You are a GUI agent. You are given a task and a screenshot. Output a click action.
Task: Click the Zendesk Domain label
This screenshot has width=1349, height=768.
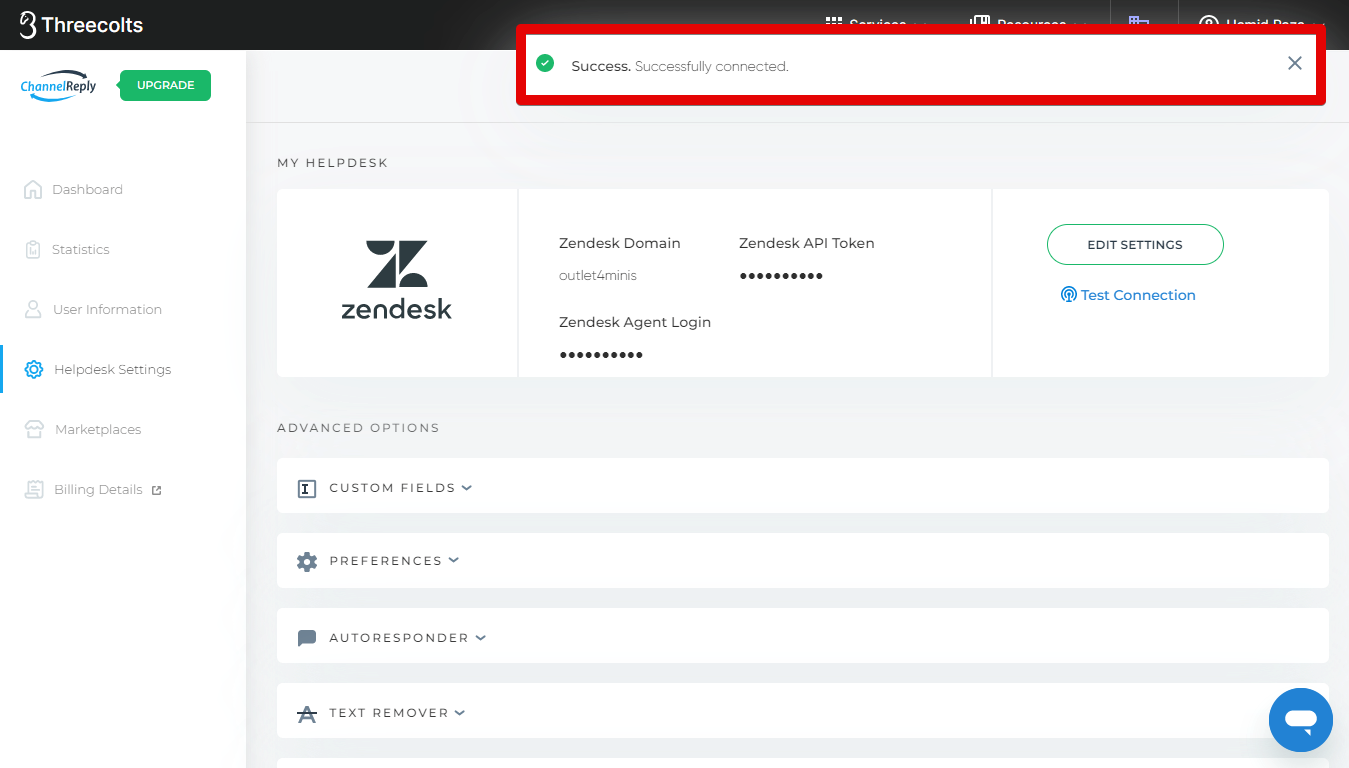(620, 243)
